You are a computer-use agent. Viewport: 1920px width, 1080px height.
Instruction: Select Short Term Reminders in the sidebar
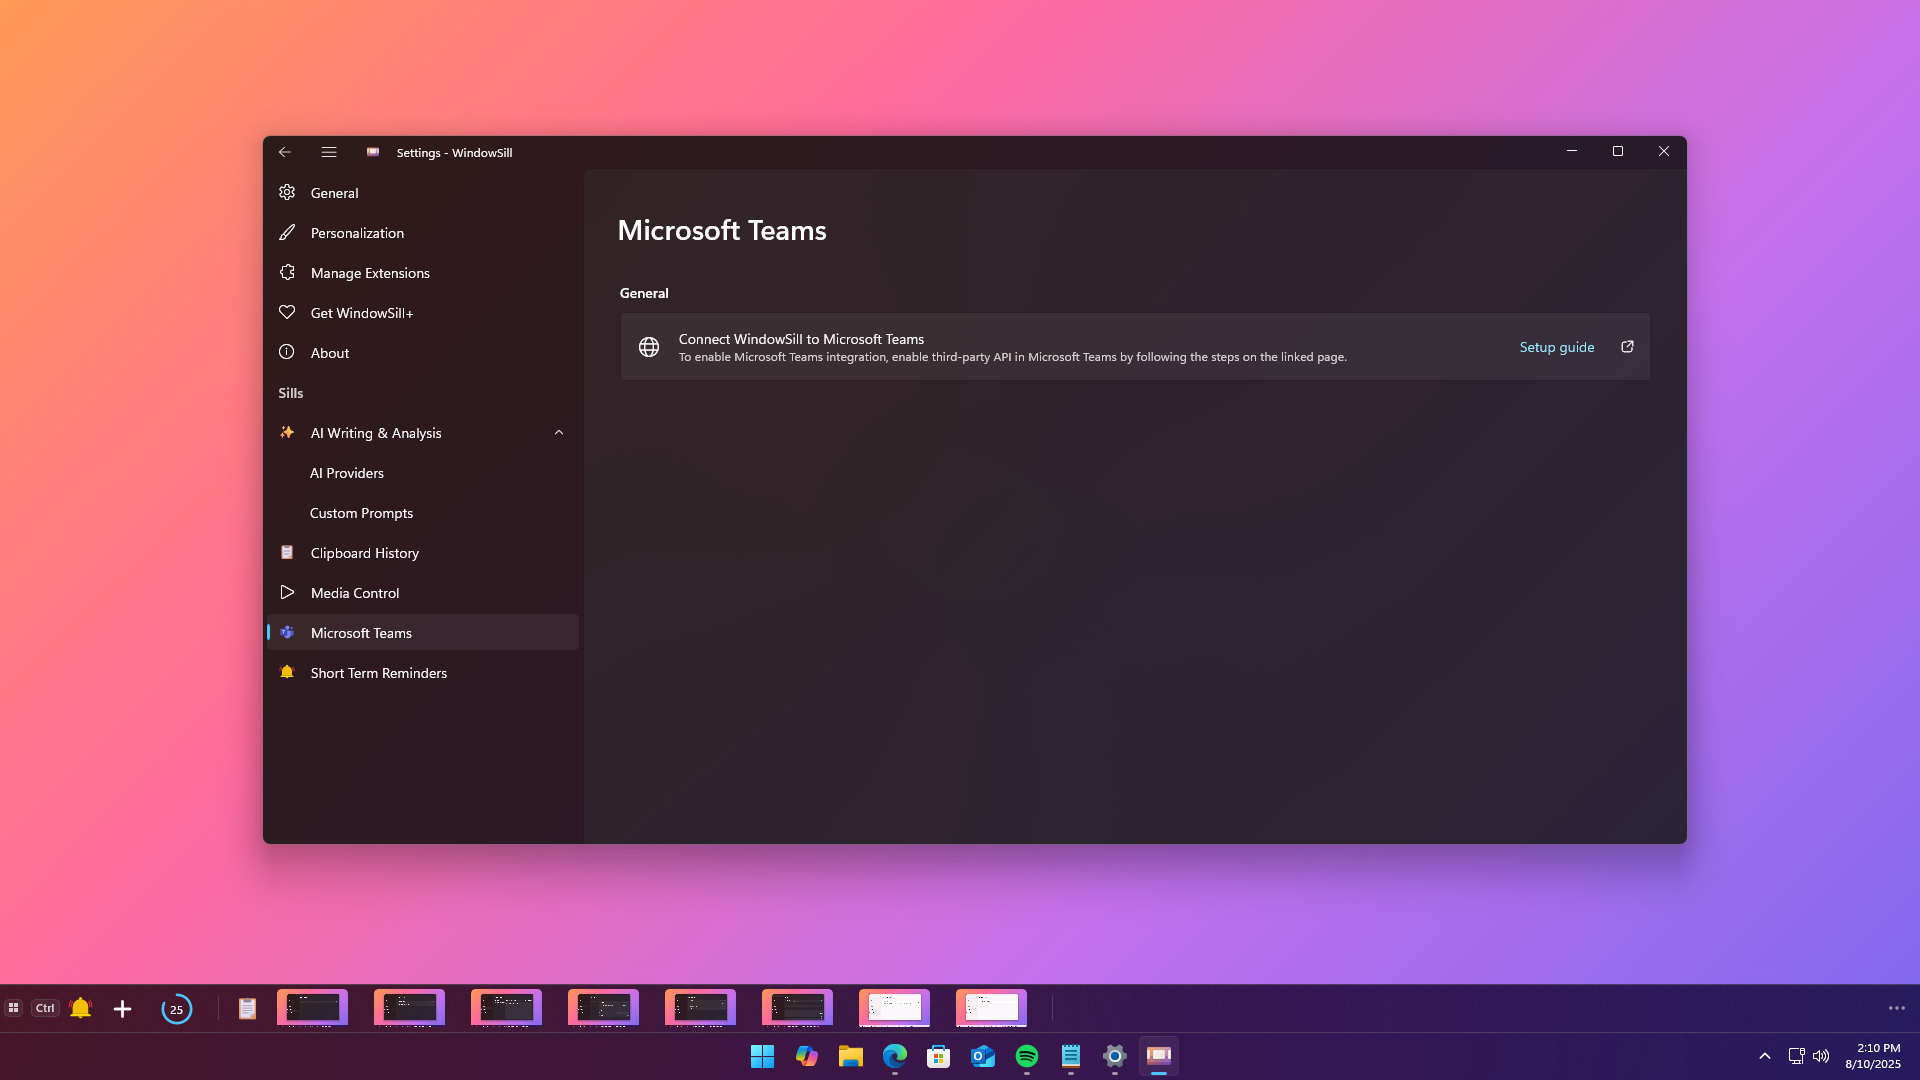tap(378, 673)
